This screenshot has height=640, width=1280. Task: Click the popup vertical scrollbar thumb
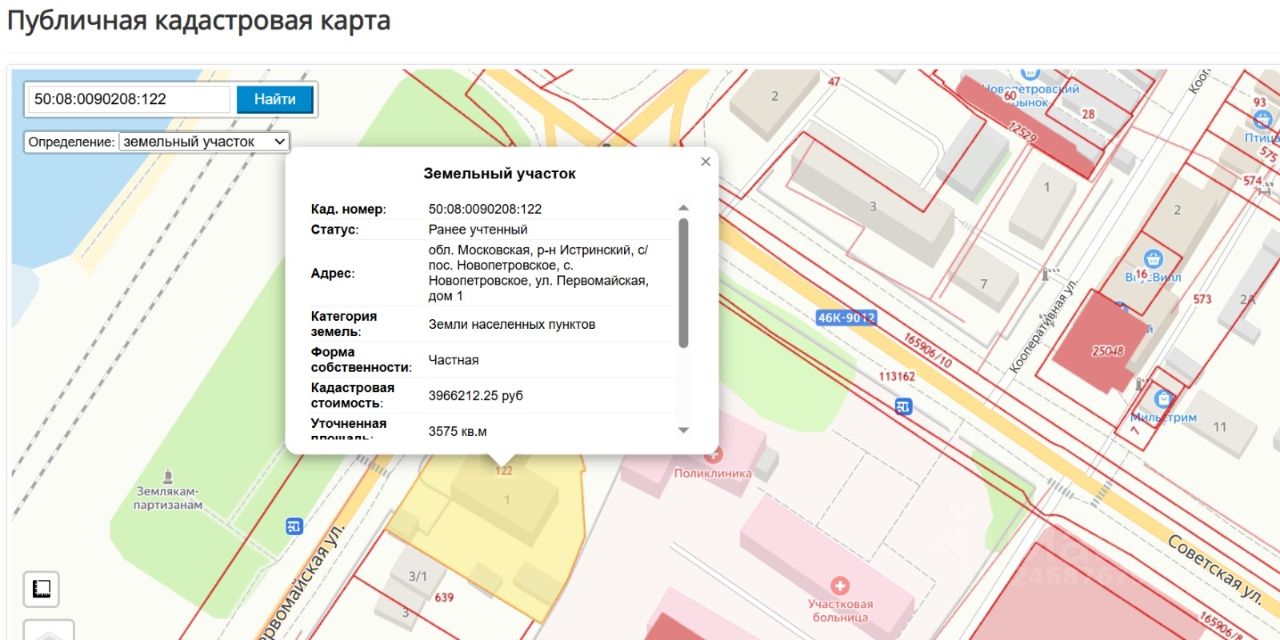684,282
